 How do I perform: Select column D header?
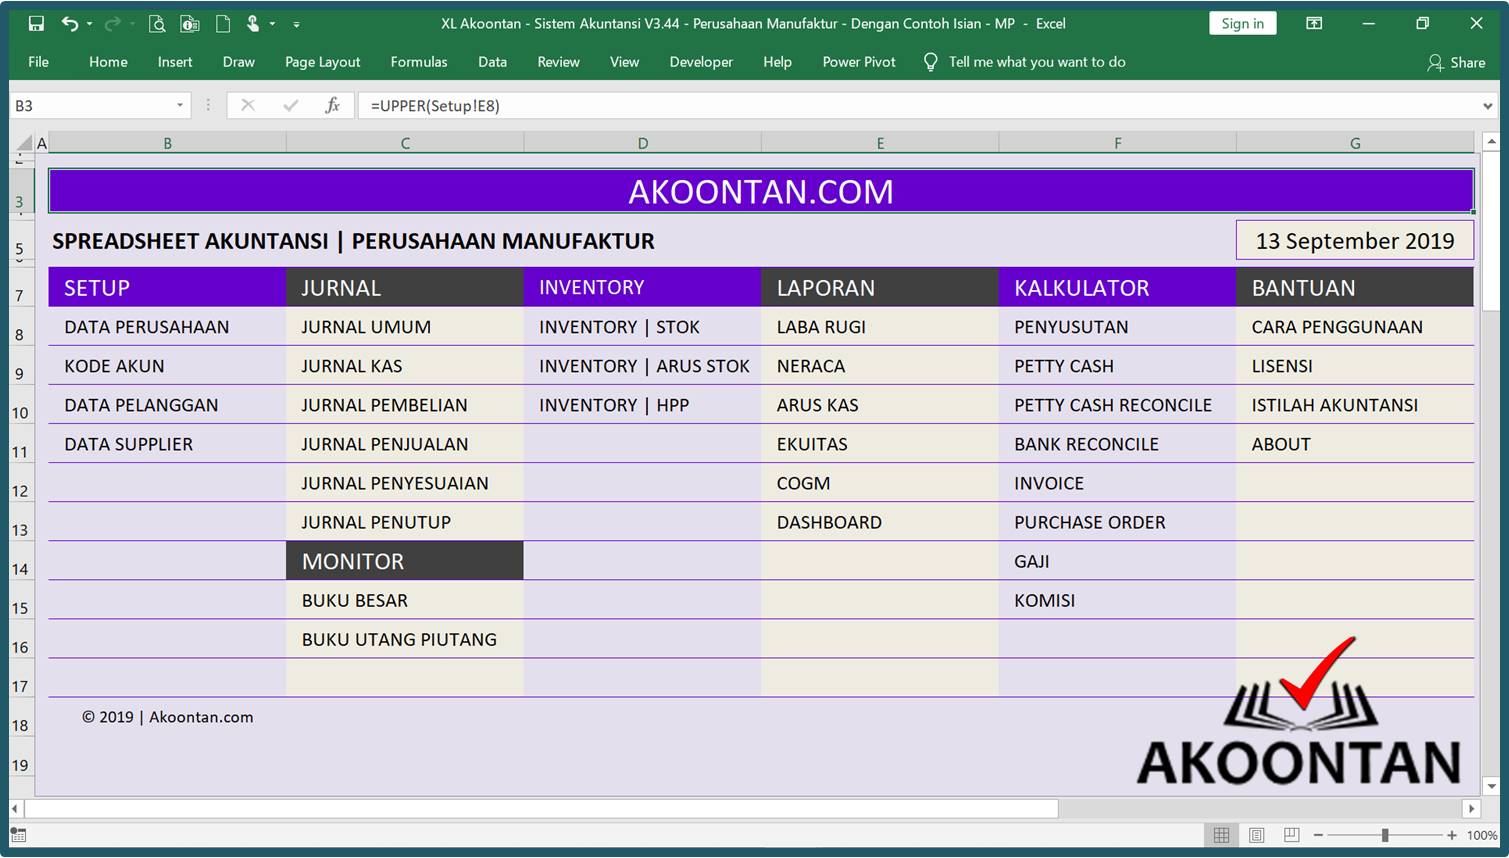coord(642,143)
